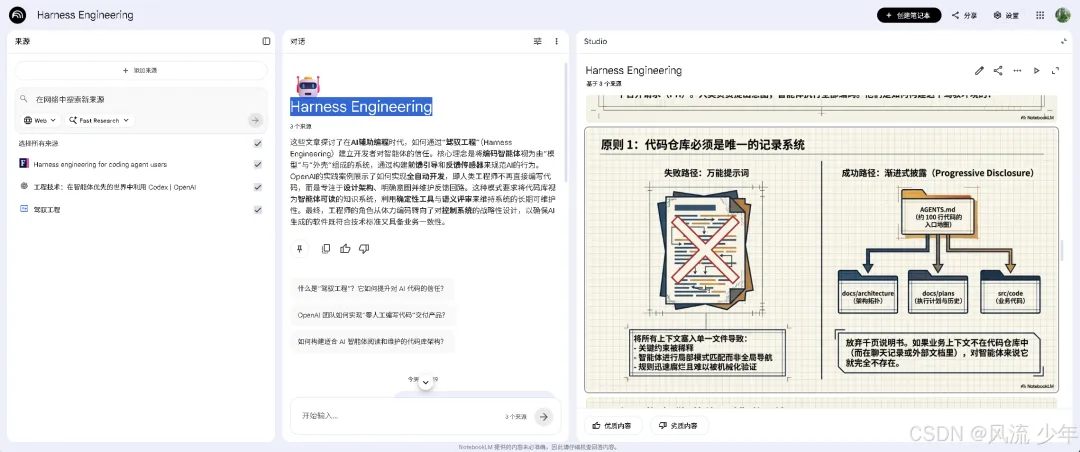This screenshot has width=1080, height=452.
Task: Click the 对话 panel heading
Action: [298, 41]
